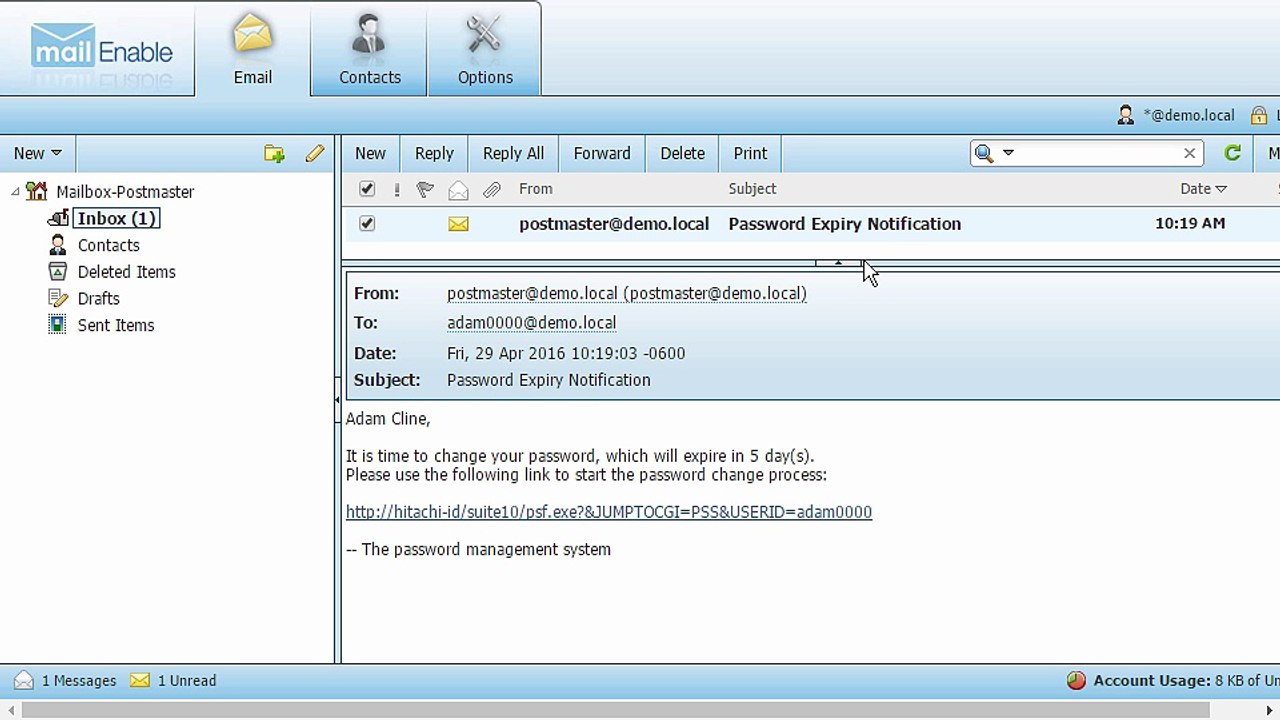Sort by the read status envelope column
The image size is (1280, 720).
pos(458,189)
